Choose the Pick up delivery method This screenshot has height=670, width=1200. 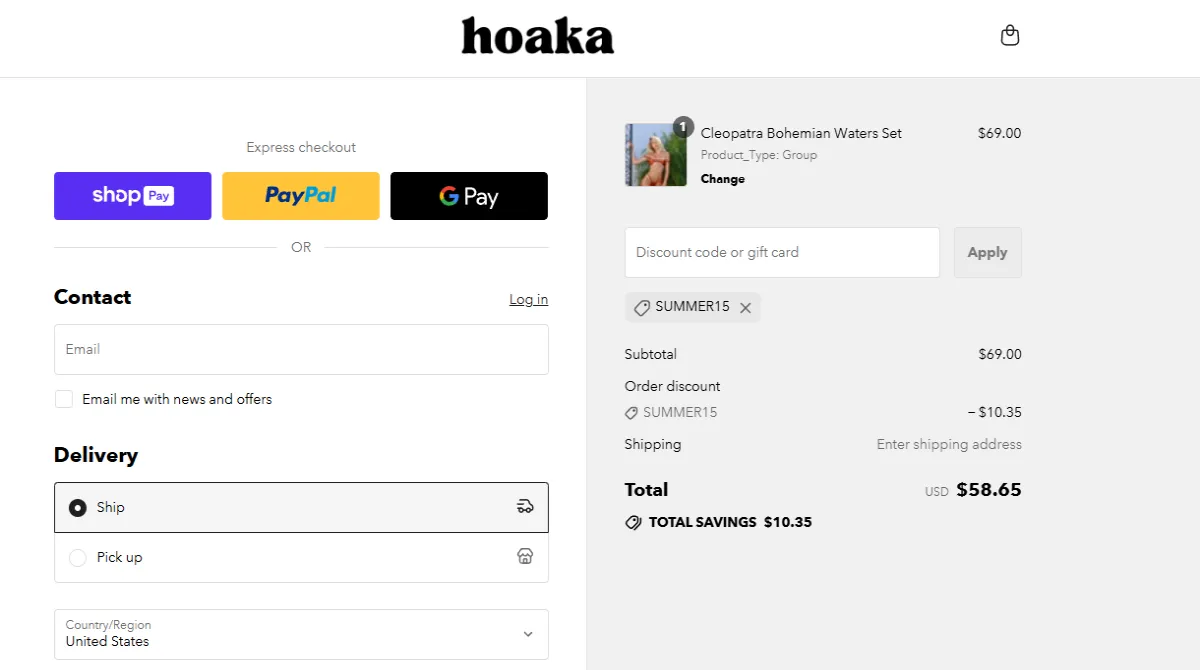click(x=77, y=557)
